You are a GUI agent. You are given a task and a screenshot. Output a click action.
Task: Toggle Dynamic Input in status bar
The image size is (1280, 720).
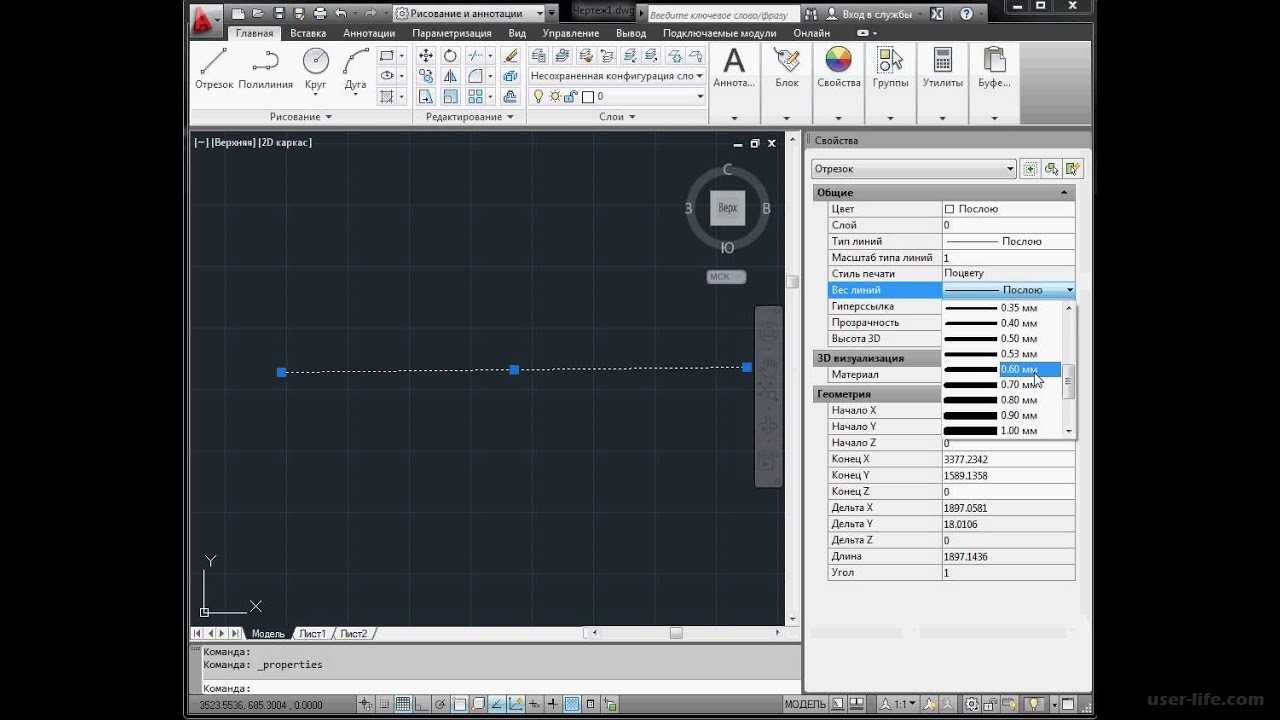click(534, 704)
